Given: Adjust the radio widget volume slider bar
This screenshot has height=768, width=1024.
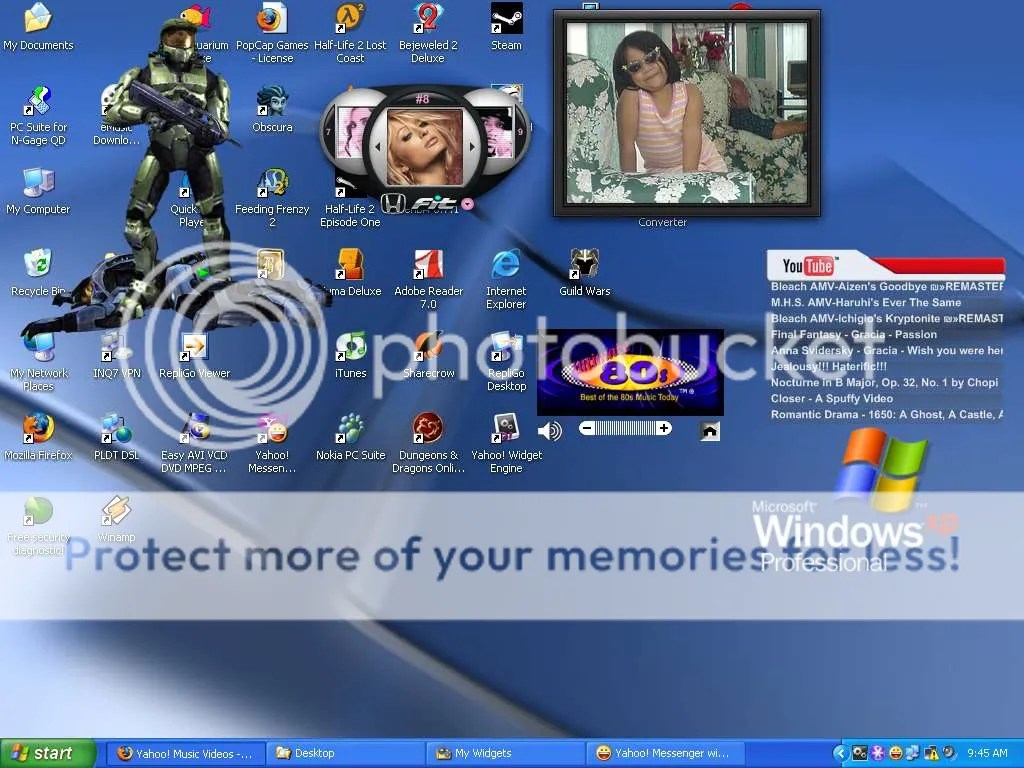Looking at the screenshot, I should [625, 428].
